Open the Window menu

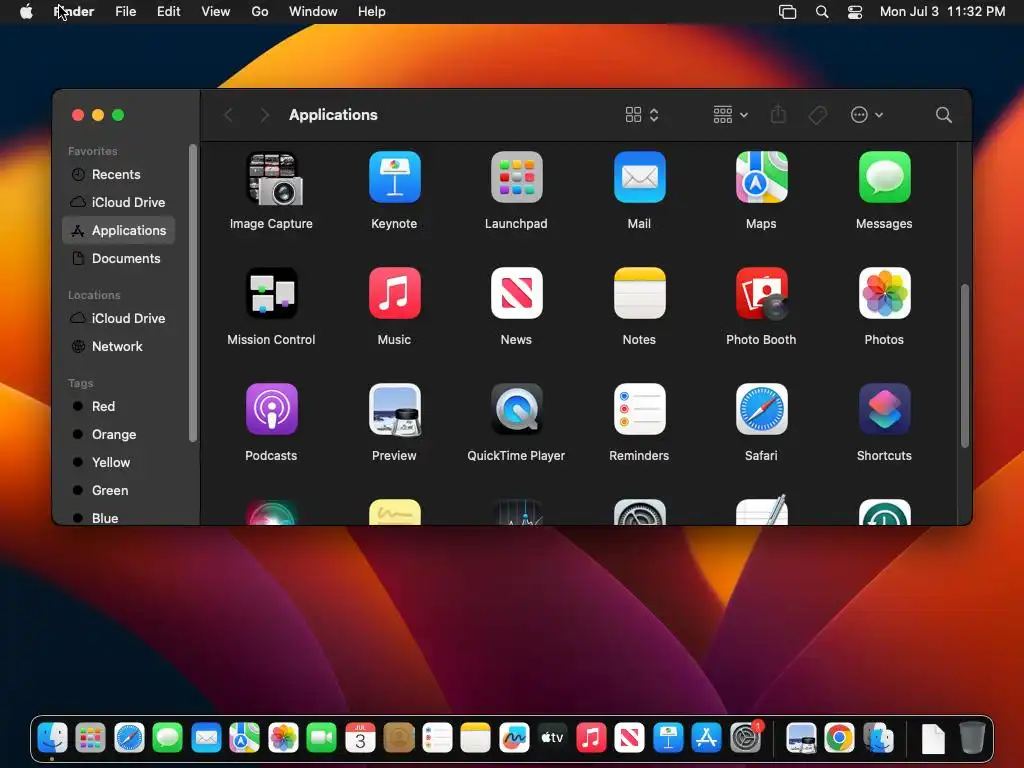pyautogui.click(x=313, y=12)
